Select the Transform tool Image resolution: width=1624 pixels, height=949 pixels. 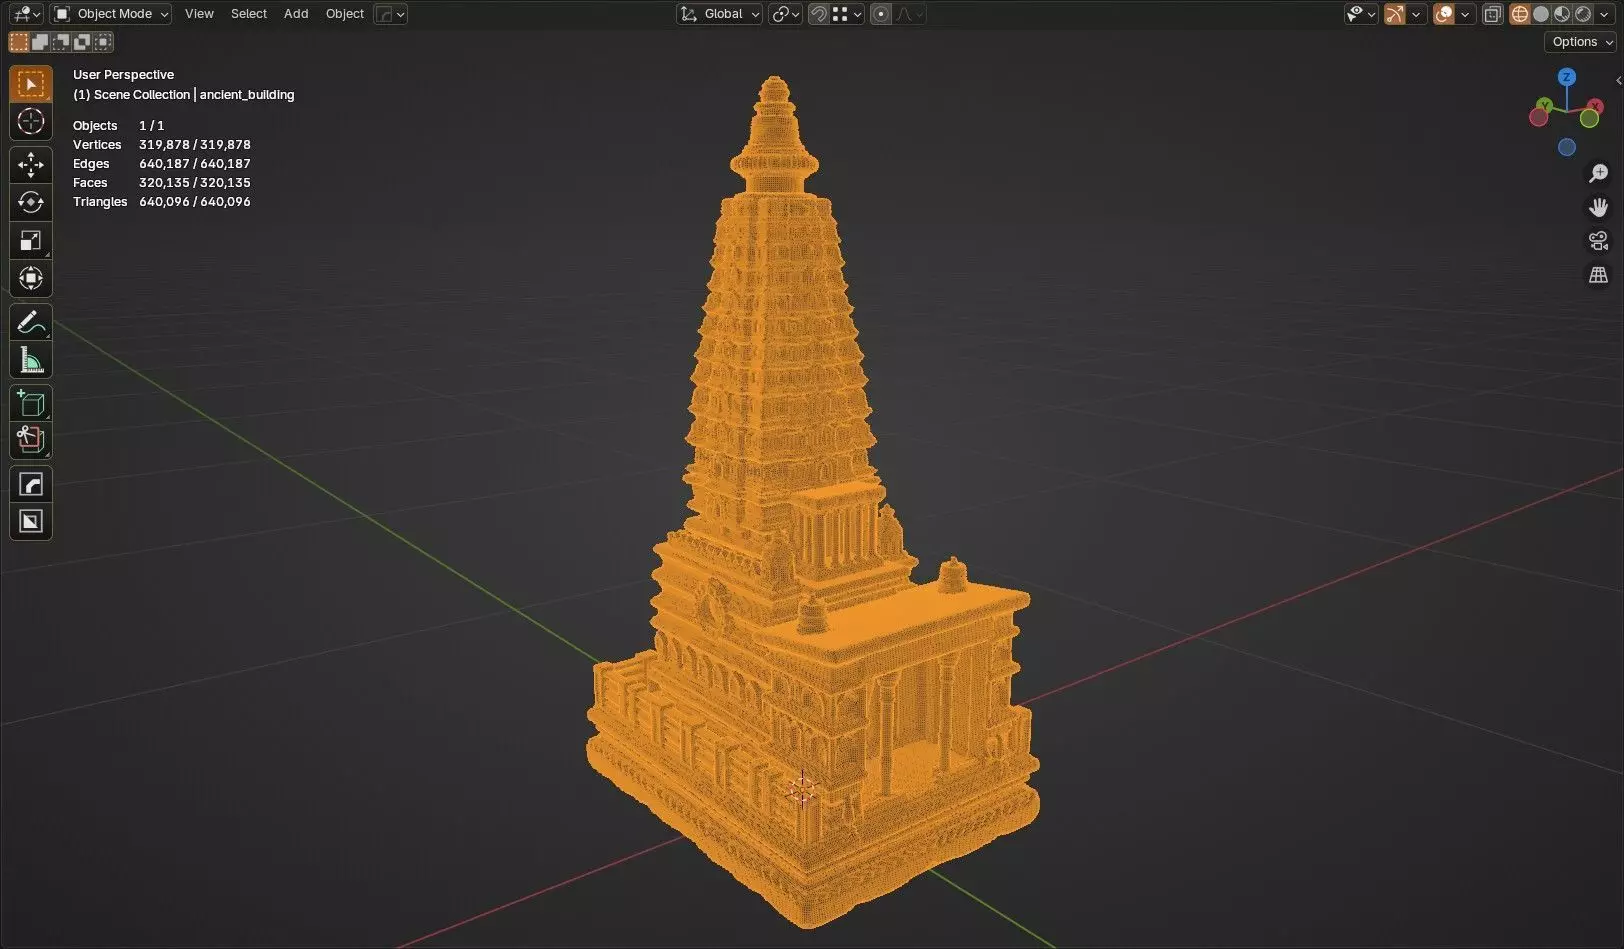pos(31,278)
